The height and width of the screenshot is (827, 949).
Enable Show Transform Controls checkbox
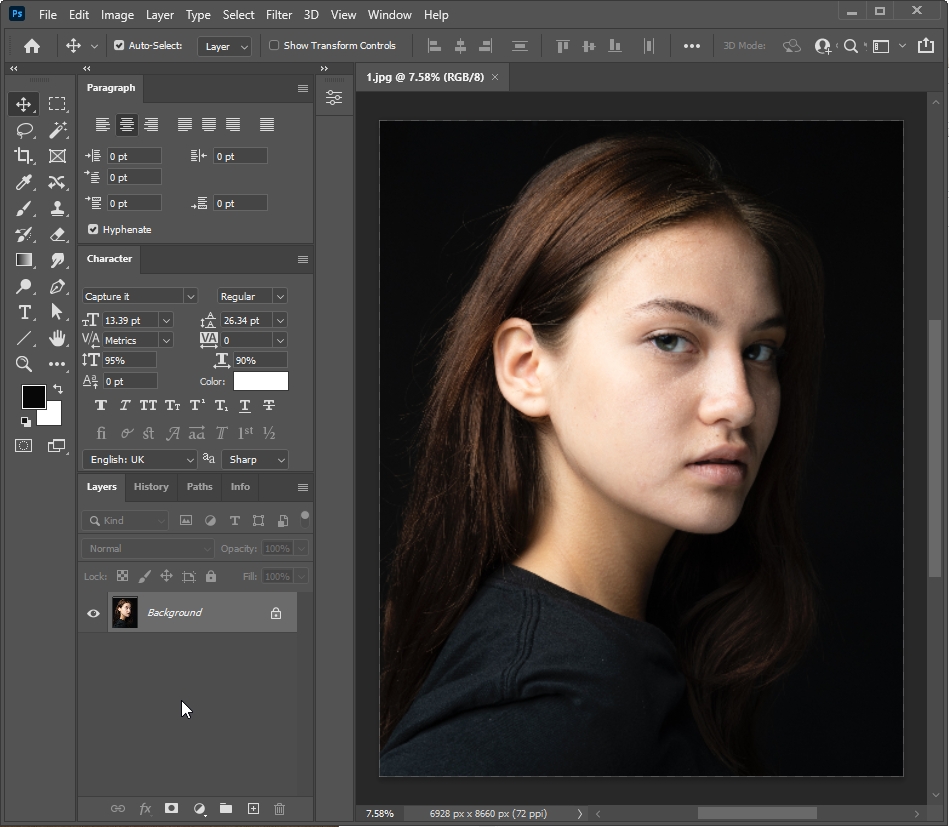click(274, 46)
